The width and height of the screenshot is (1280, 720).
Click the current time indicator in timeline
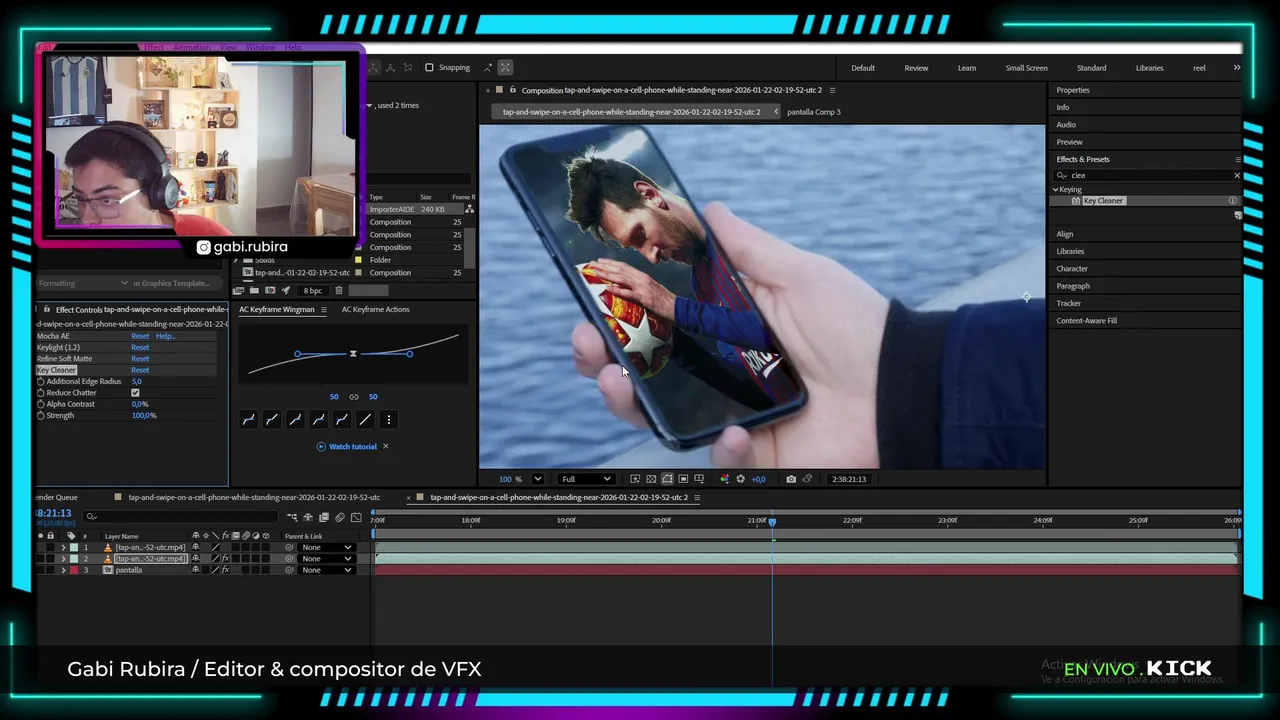[772, 521]
